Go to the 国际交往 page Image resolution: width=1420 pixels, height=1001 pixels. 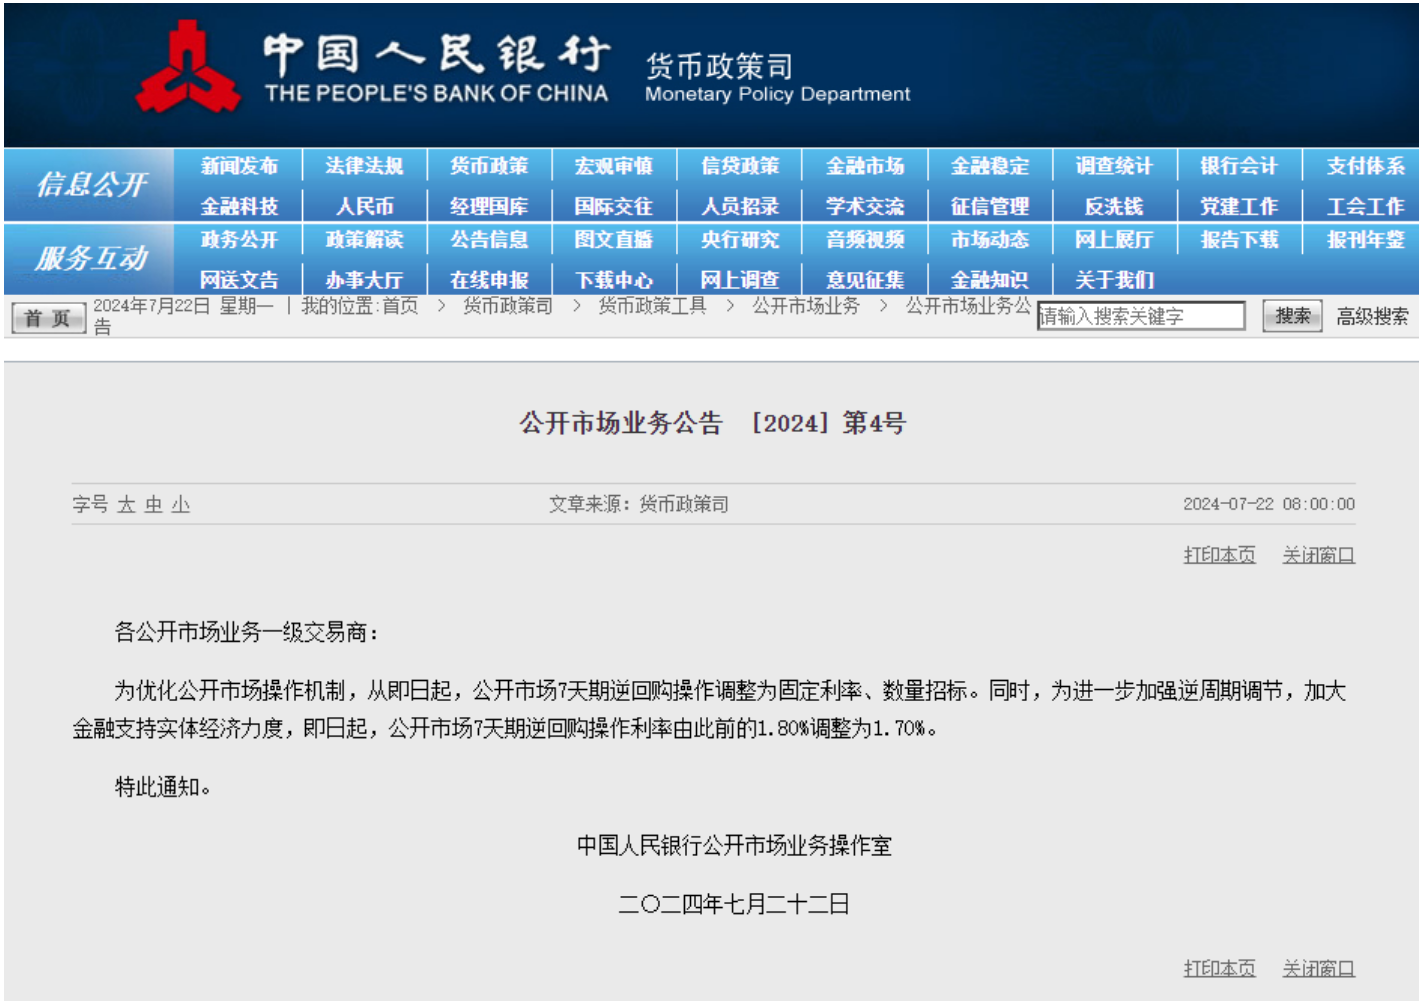click(x=614, y=207)
